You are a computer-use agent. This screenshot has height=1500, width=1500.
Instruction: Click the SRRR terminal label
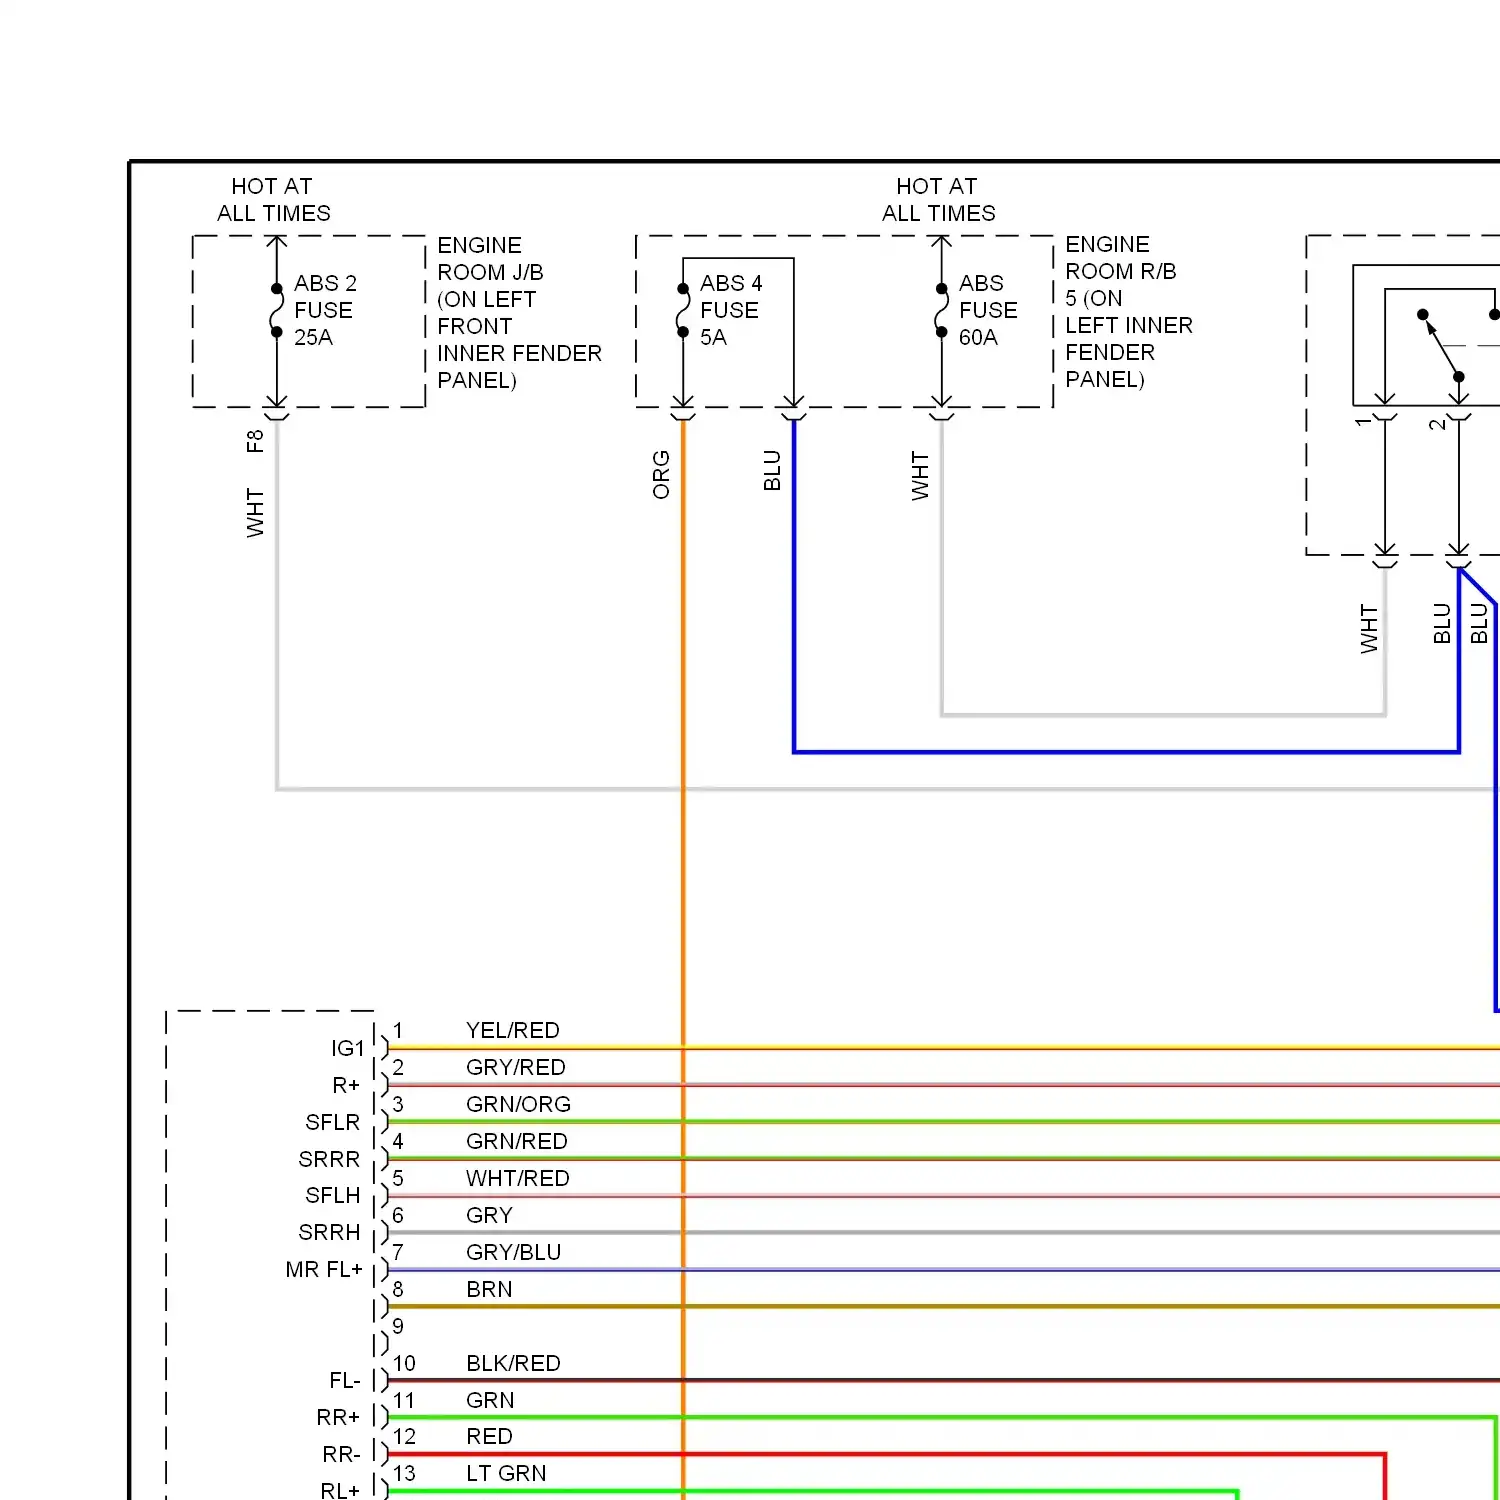329,1159
